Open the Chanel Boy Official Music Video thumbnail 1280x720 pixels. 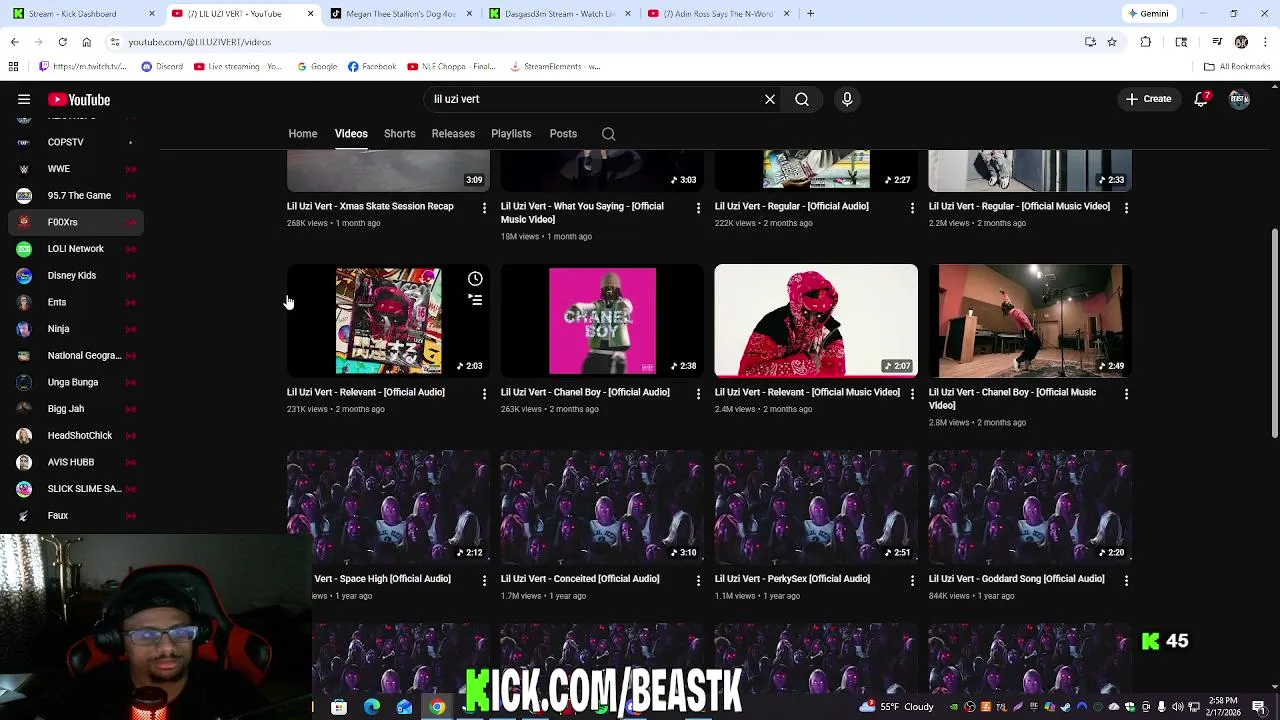click(x=1030, y=320)
